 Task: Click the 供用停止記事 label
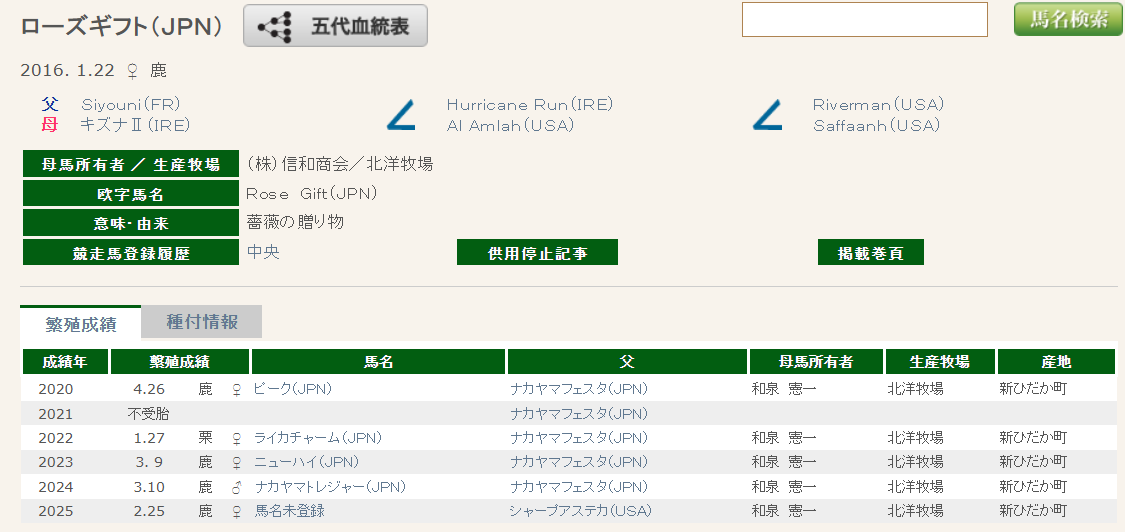pyautogui.click(x=537, y=252)
